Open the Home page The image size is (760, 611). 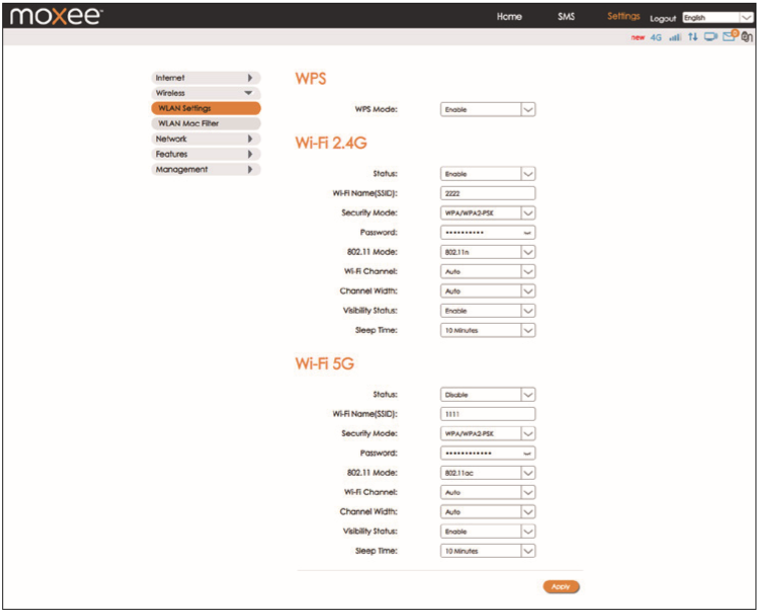coord(509,16)
